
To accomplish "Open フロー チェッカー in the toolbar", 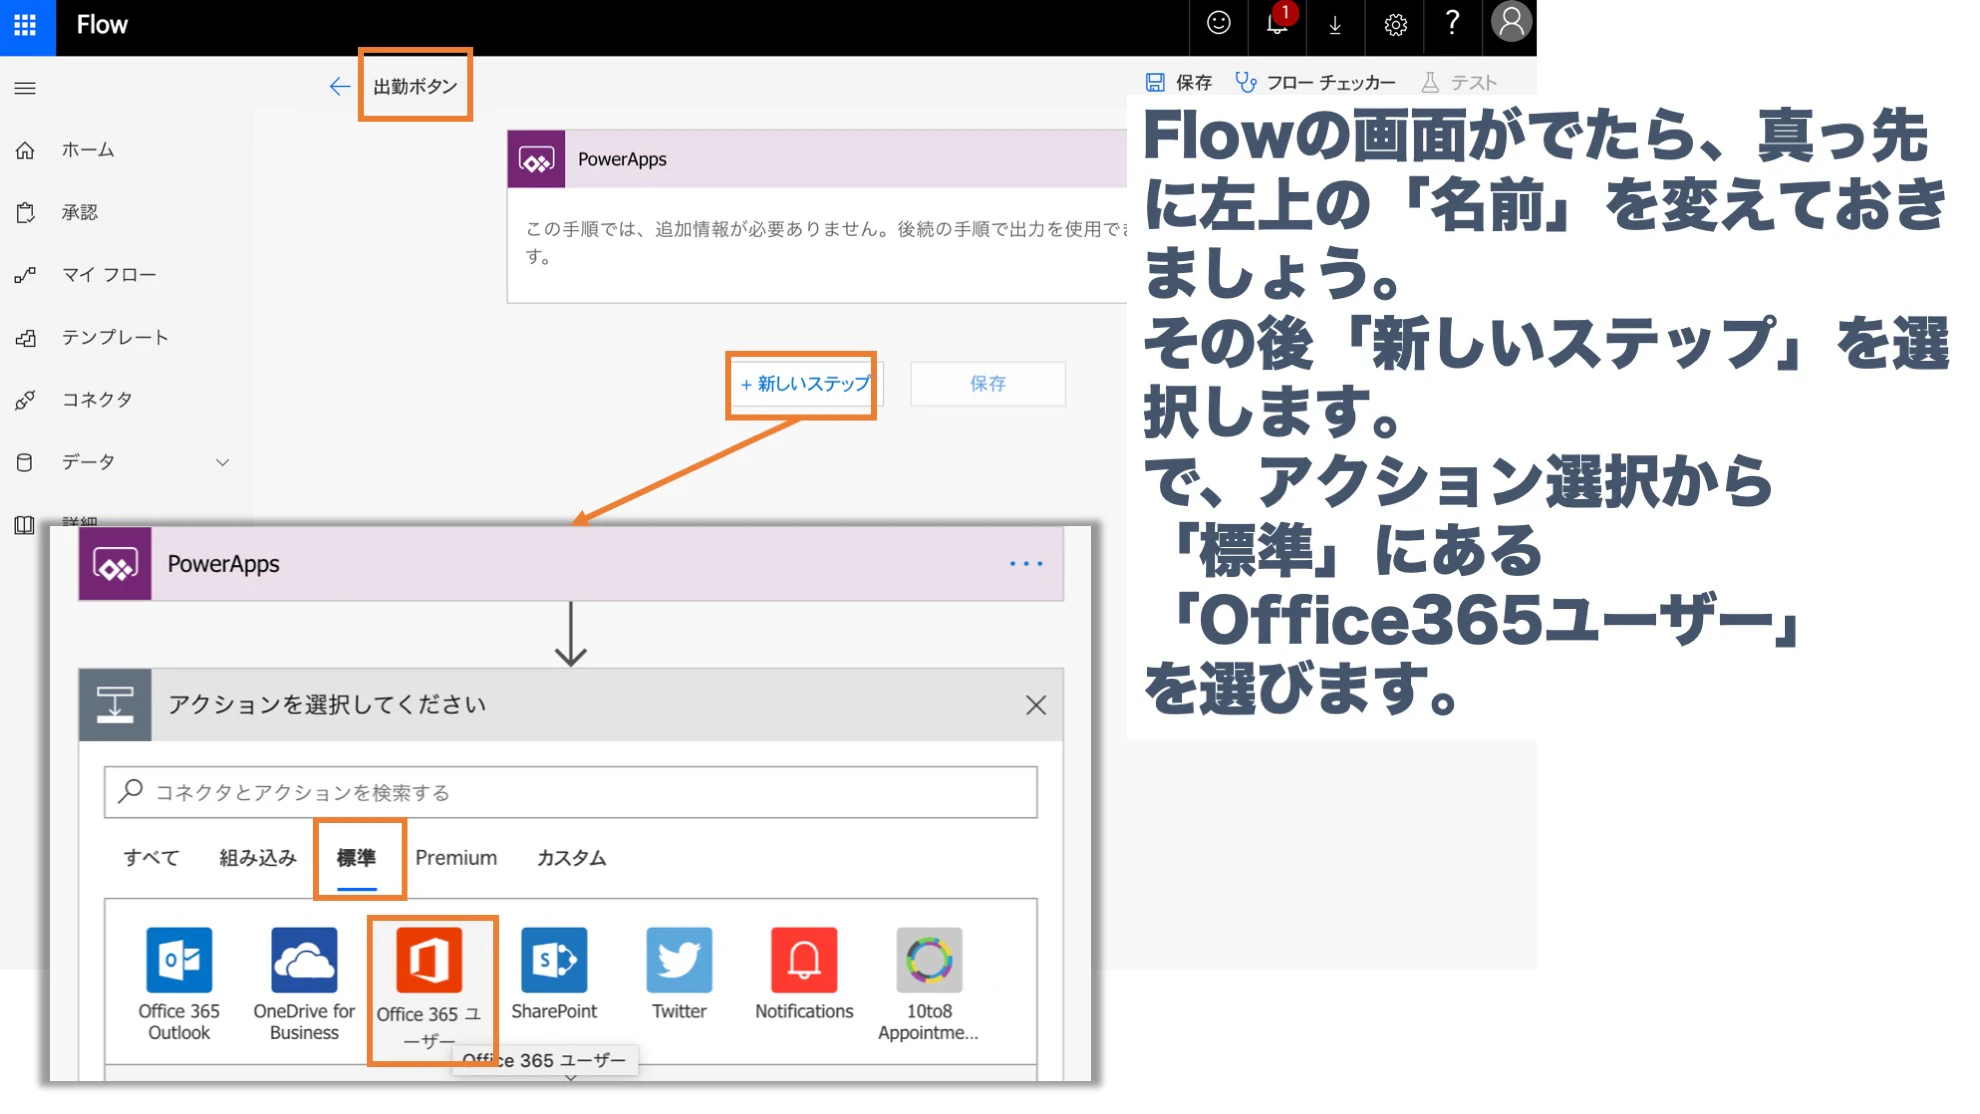I will 1316,82.
